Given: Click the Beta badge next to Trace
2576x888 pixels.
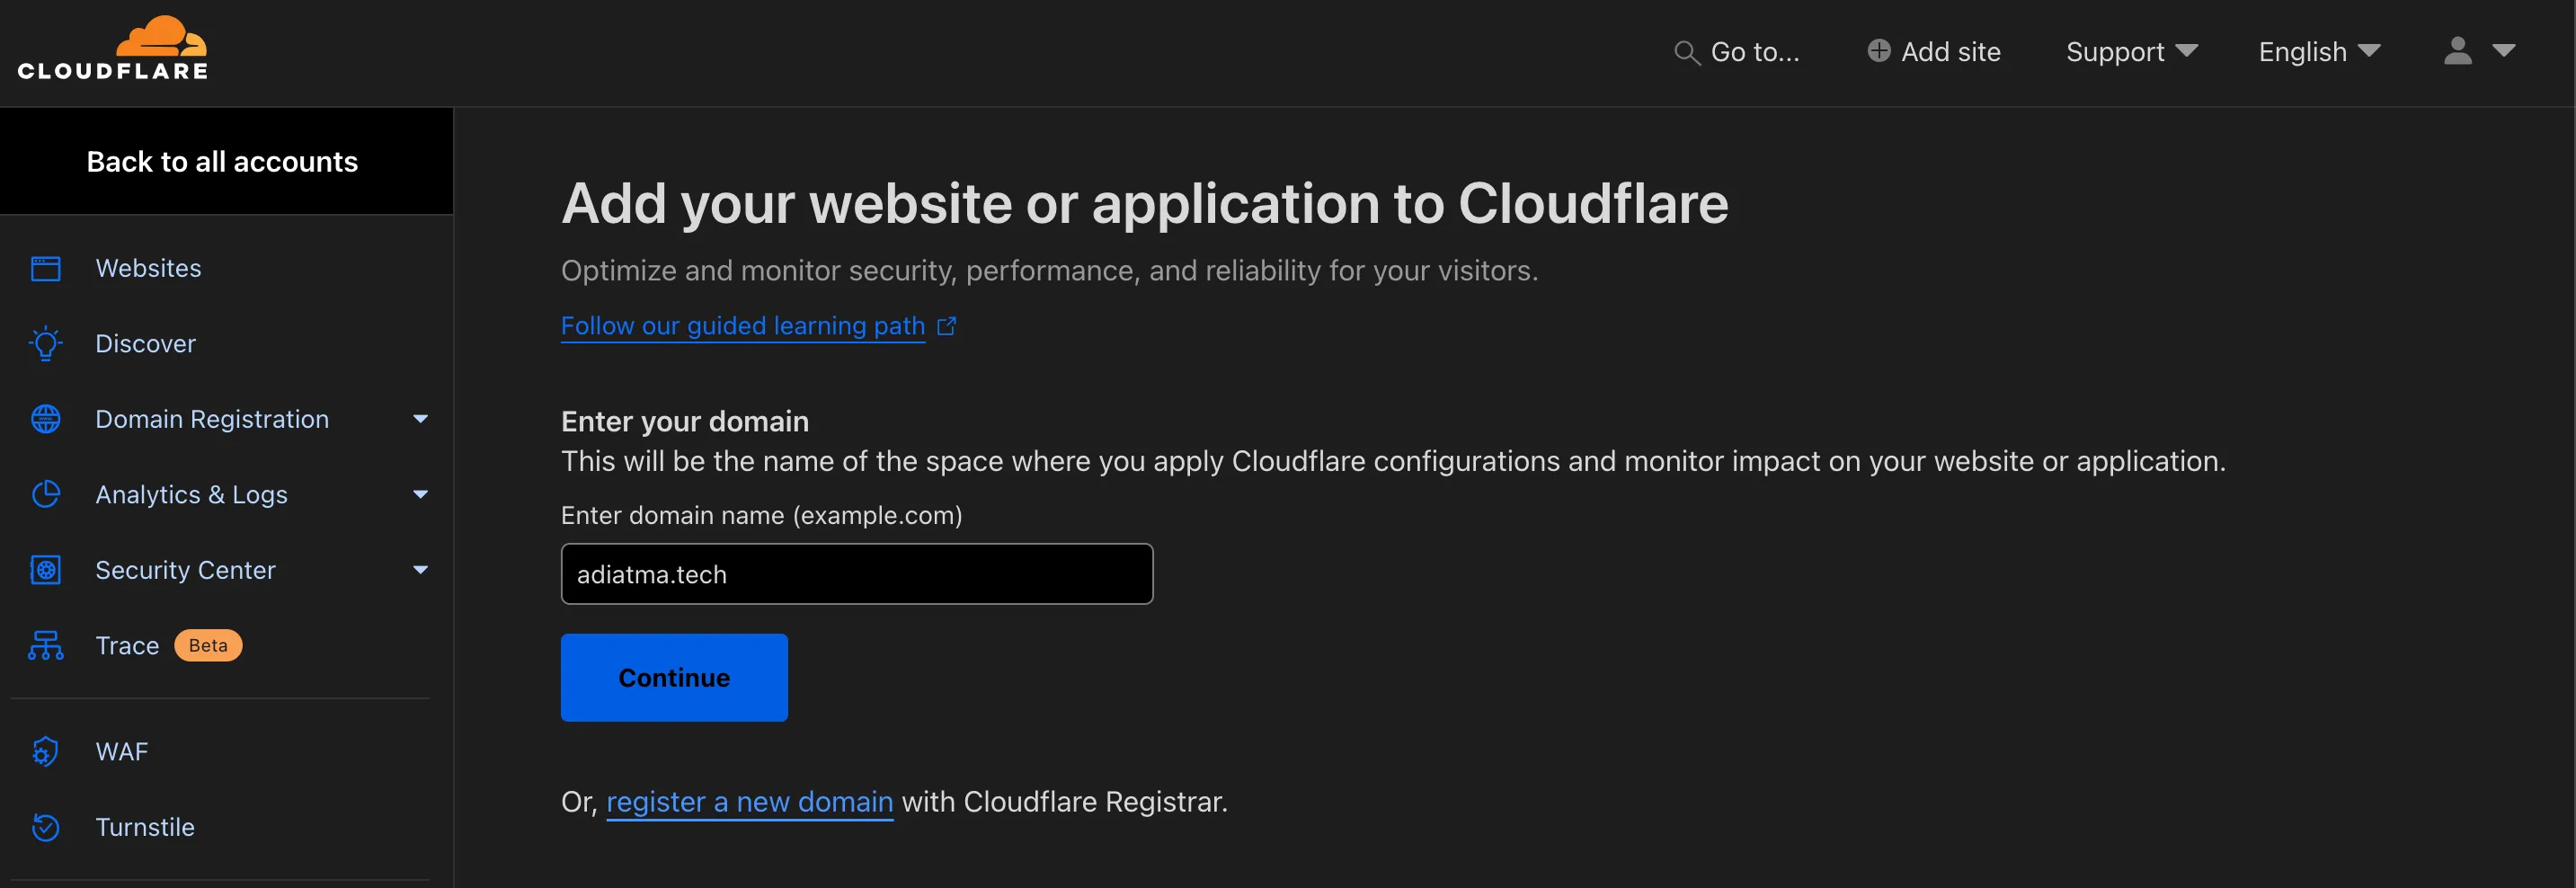Looking at the screenshot, I should 208,645.
